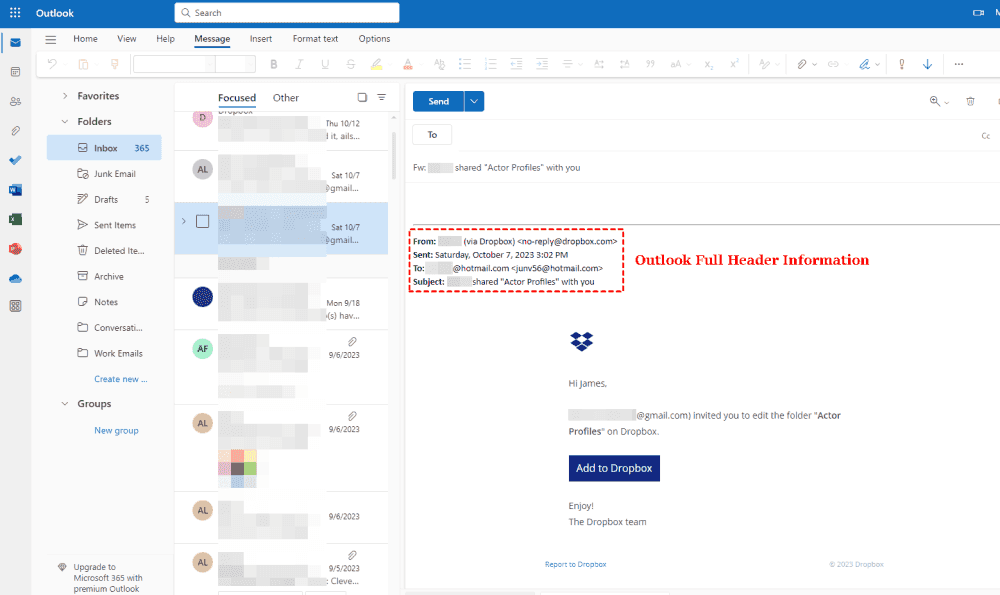The height and width of the screenshot is (595, 1000).
Task: Discard the draft with trash icon
Action: [x=970, y=101]
